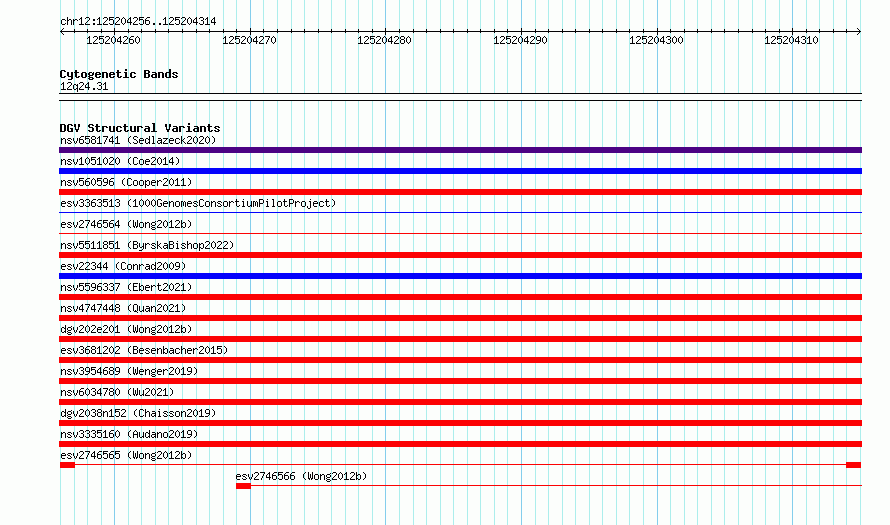The width and height of the screenshot is (890, 525).
Task: Click the red dgv202e201 variant bar
Action: [x=460, y=339]
